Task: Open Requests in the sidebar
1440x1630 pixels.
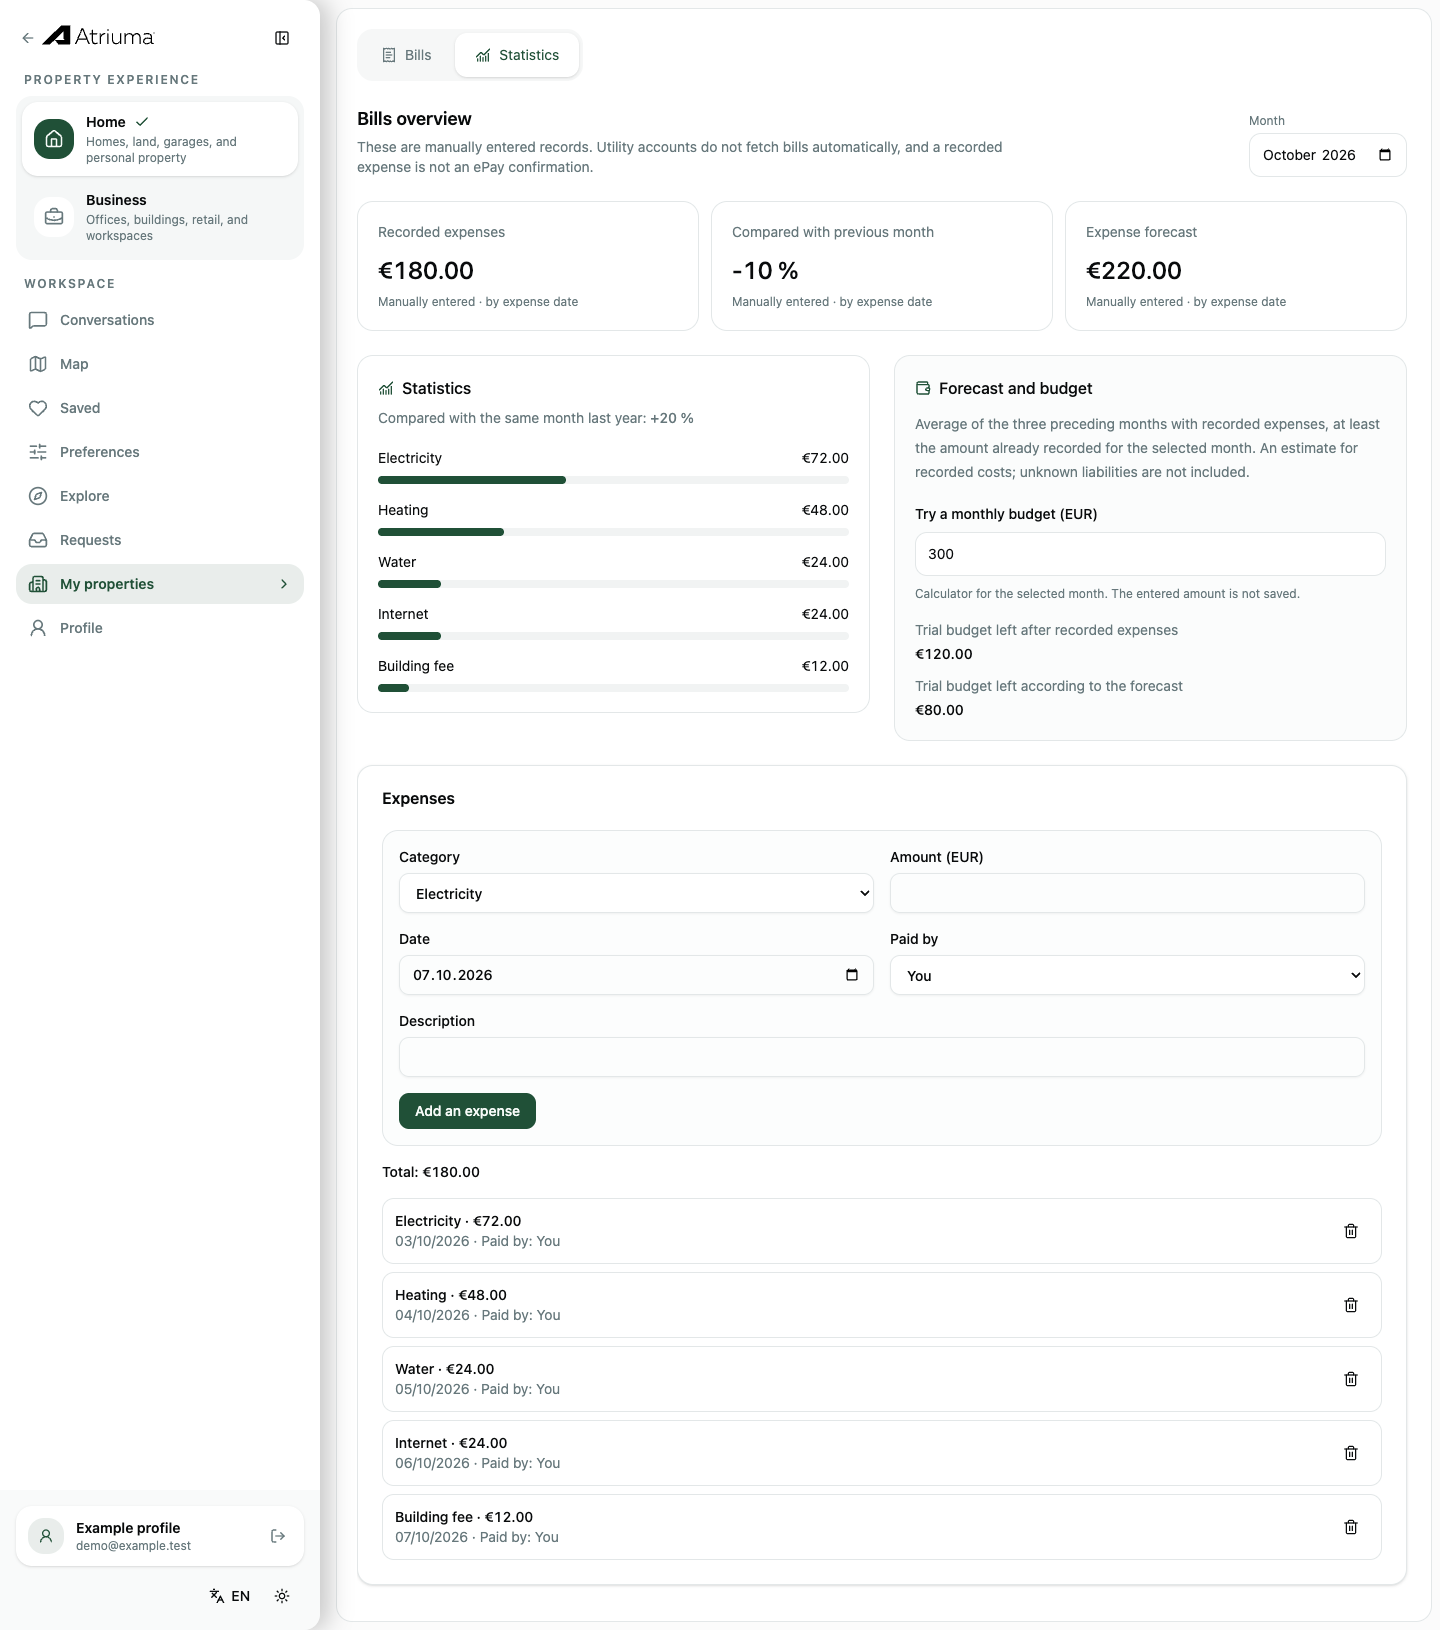Action: (x=160, y=540)
